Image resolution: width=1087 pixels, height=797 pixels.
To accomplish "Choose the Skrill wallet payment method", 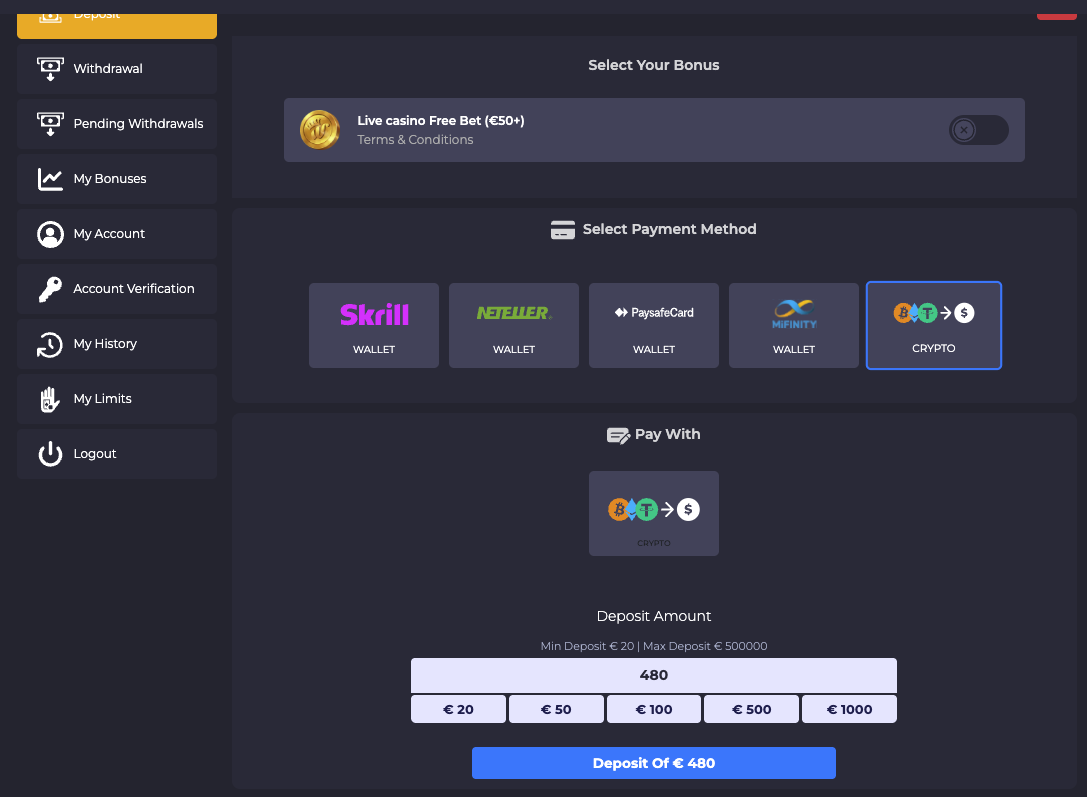I will 374,325.
